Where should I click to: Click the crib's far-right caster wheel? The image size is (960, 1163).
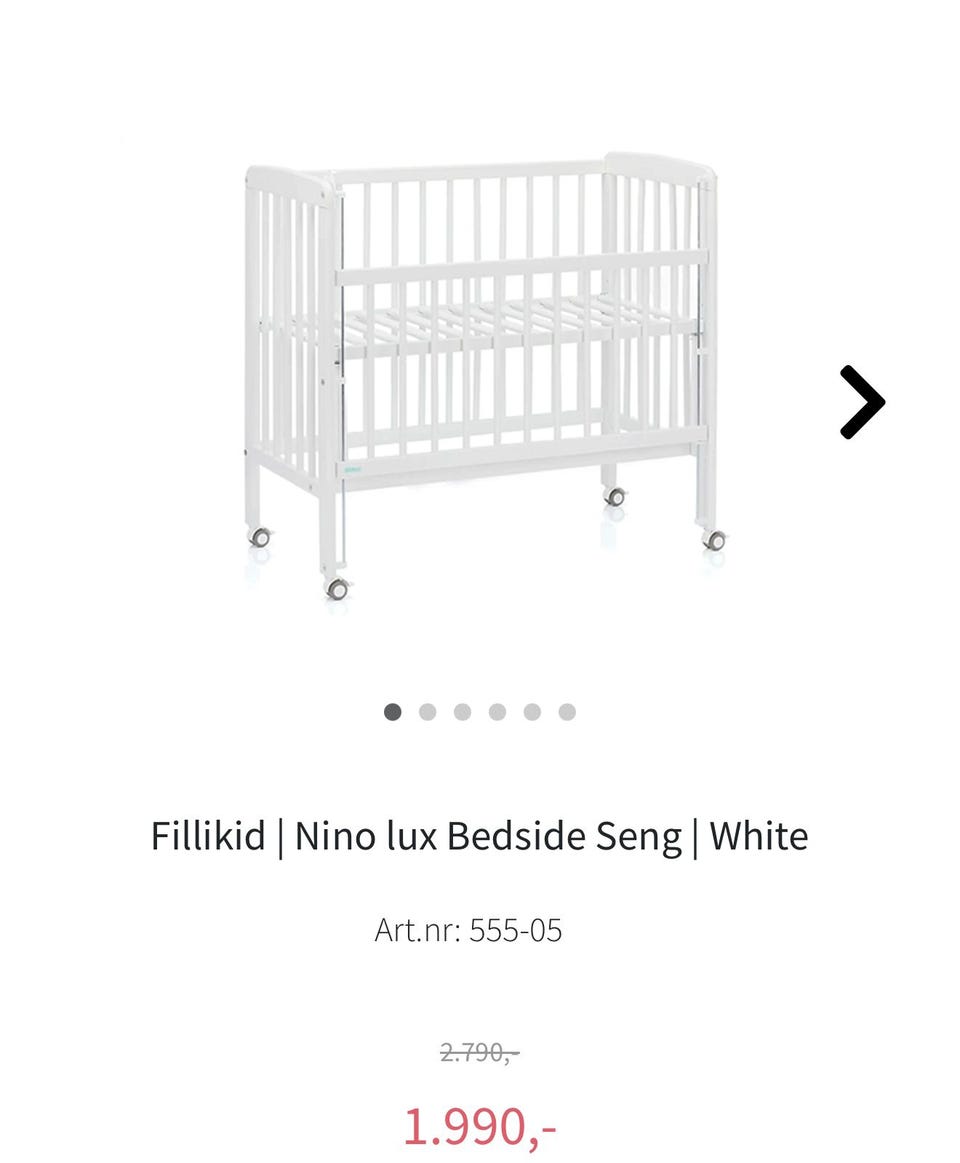714,540
